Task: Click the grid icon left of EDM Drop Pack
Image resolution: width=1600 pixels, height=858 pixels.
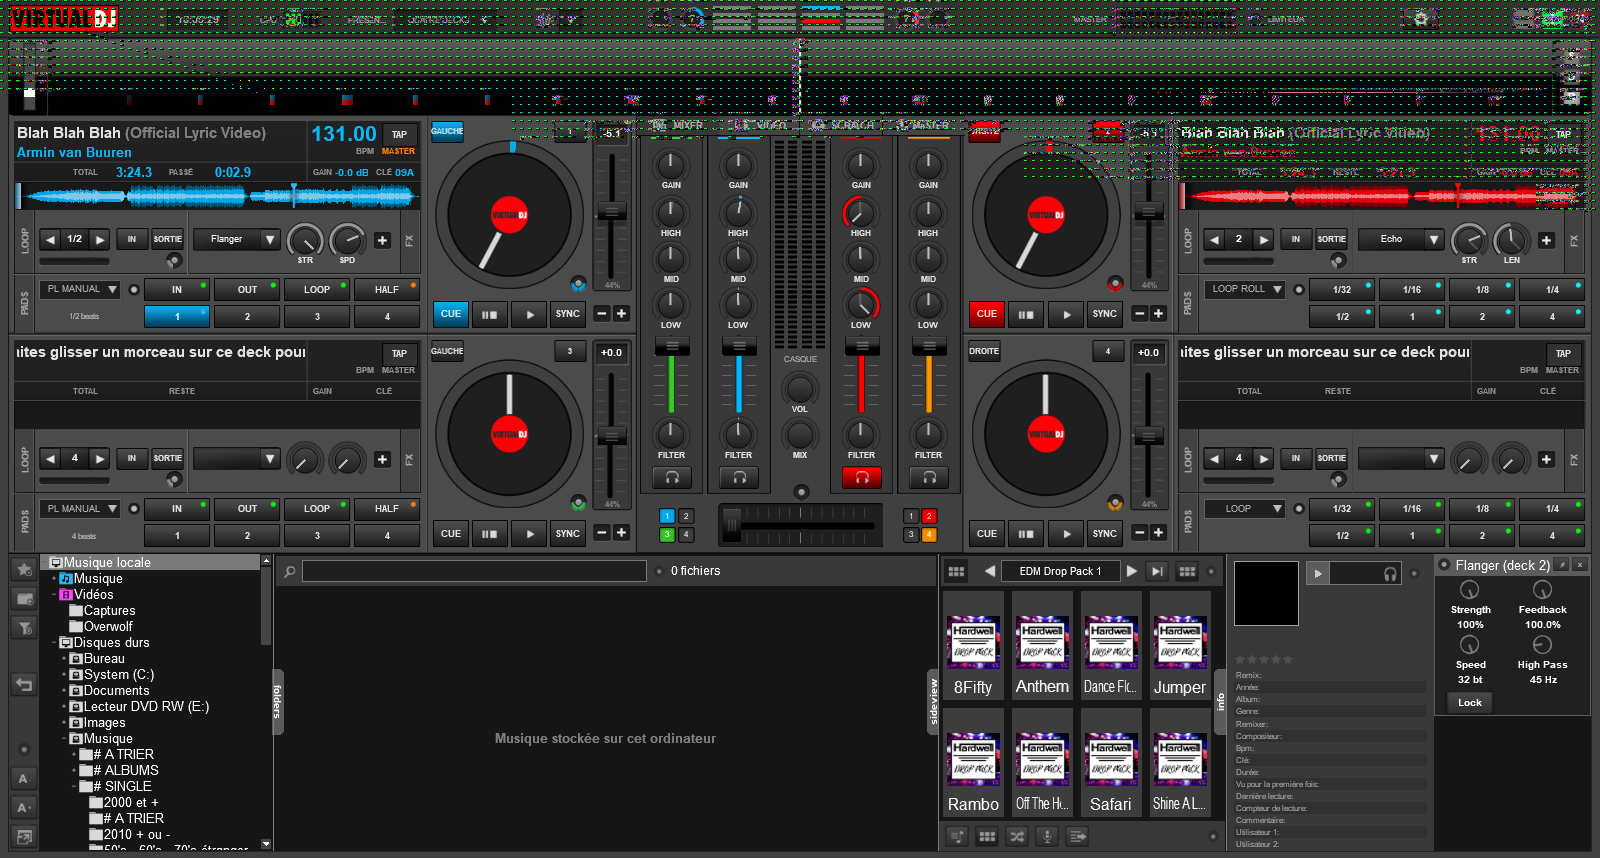Action: pos(957,571)
